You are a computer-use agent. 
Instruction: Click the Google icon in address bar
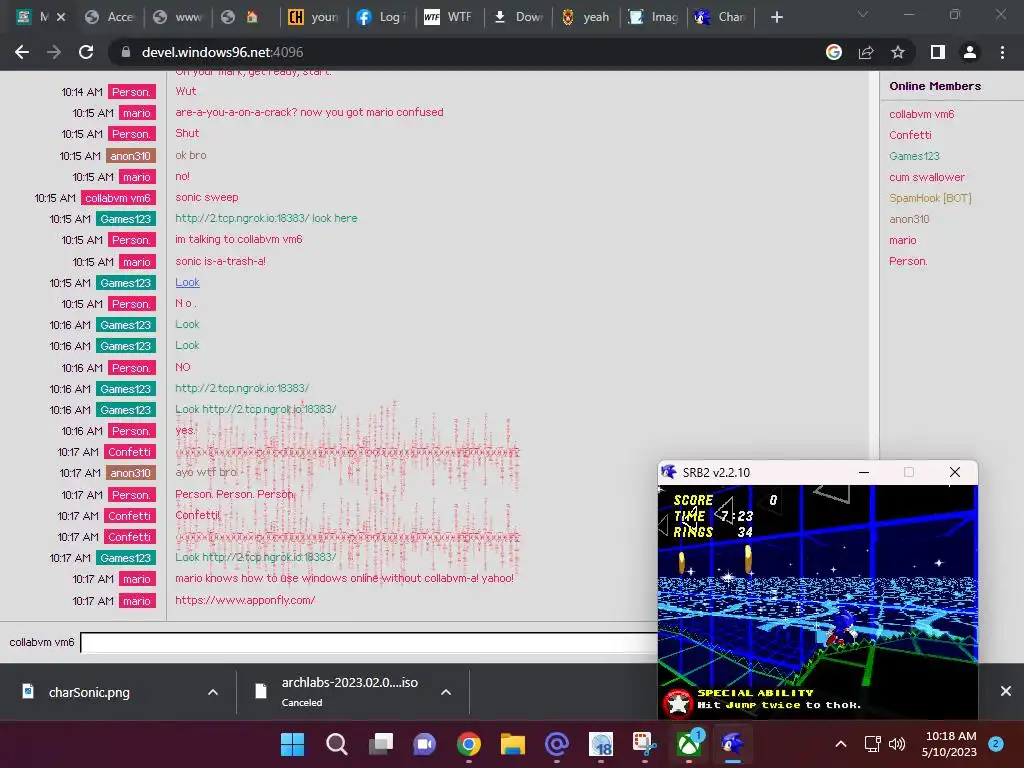pyautogui.click(x=834, y=52)
